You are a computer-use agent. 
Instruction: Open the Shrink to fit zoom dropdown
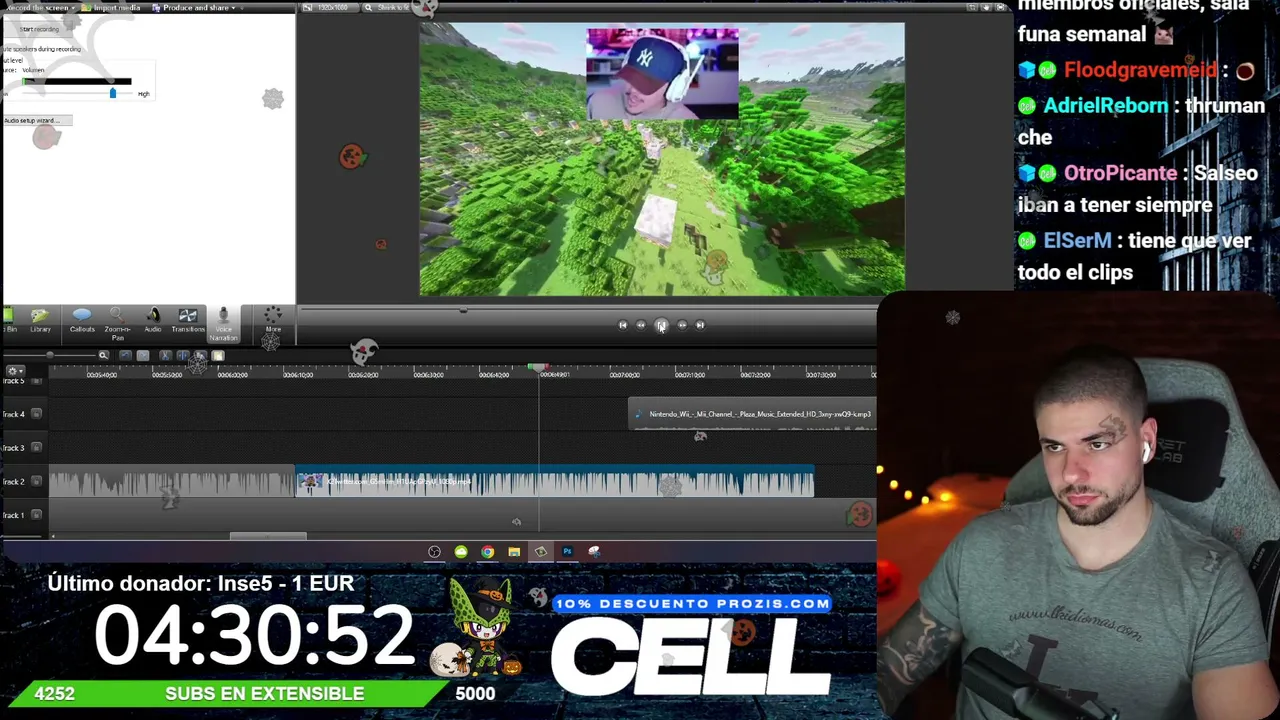(388, 8)
